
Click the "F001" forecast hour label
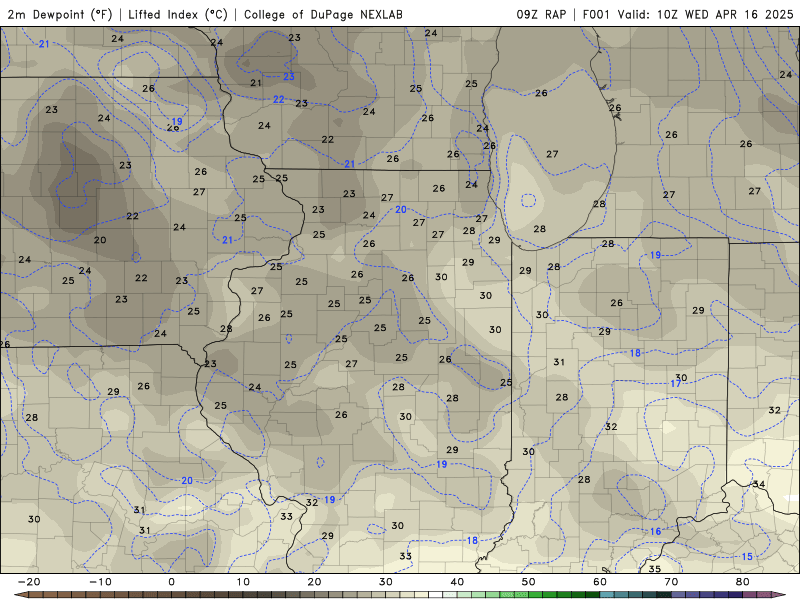tap(596, 14)
